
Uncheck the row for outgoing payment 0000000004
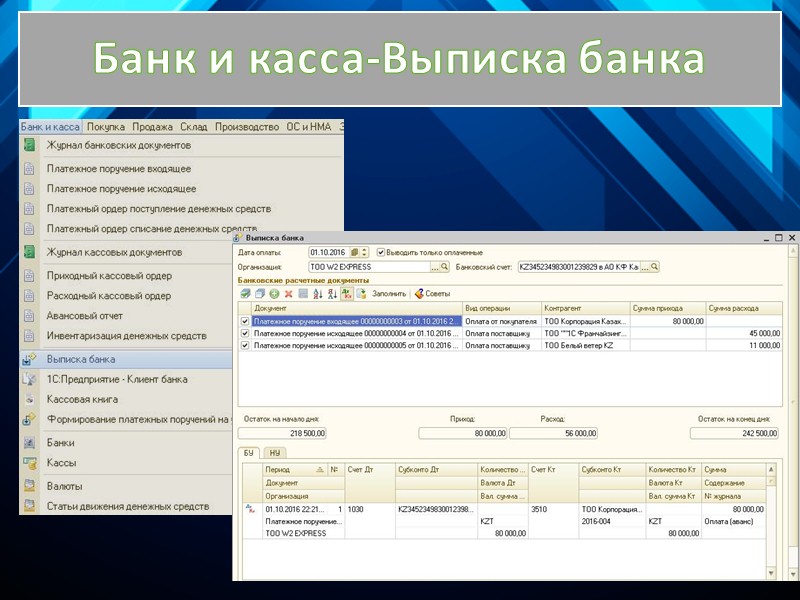(x=245, y=333)
